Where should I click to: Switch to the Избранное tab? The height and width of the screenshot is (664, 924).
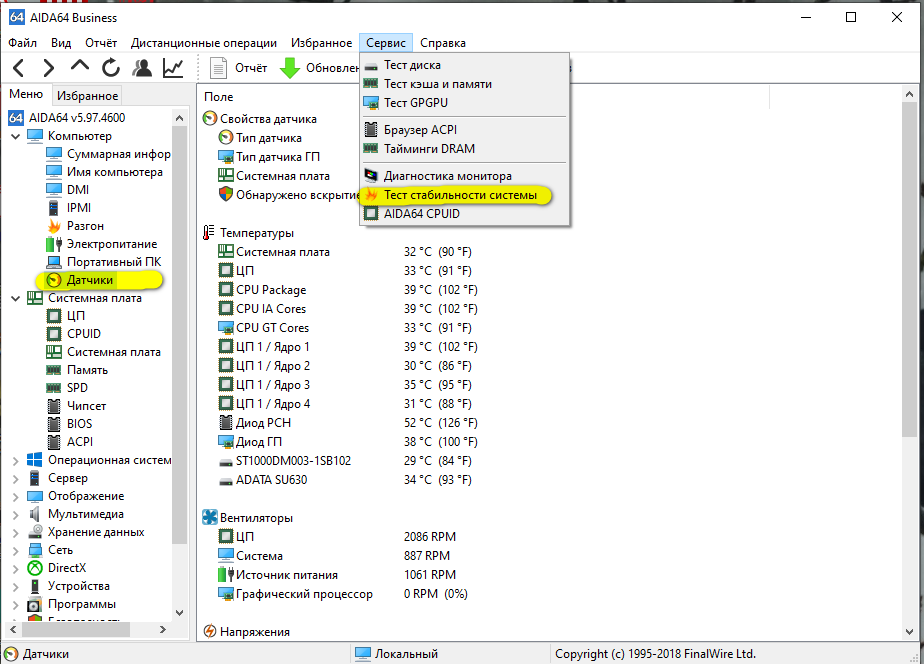click(x=87, y=96)
